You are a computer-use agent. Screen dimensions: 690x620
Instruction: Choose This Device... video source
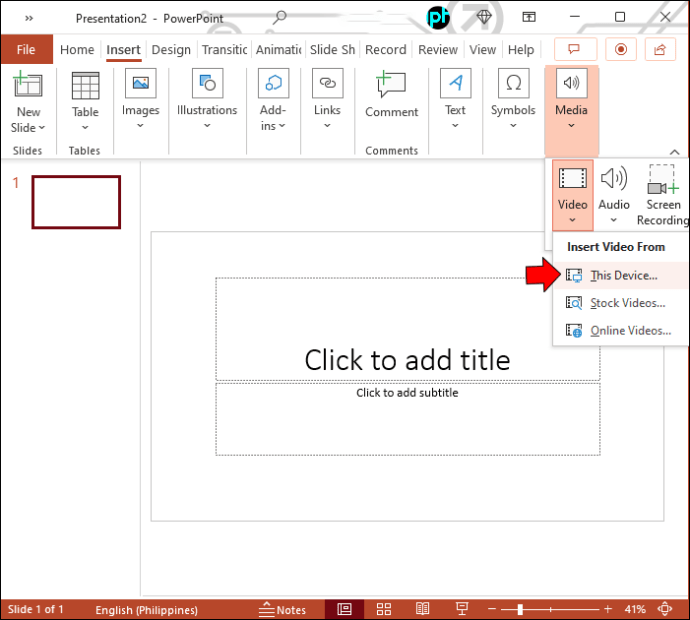[x=620, y=275]
